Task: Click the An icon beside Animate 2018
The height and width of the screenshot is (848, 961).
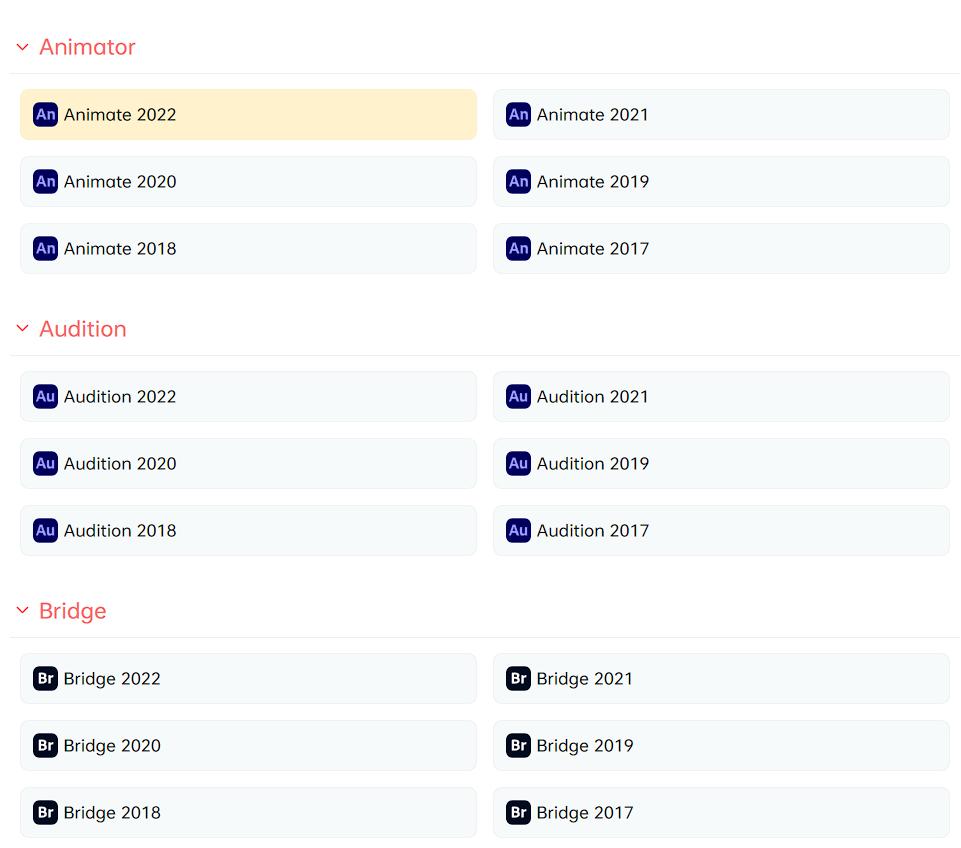Action: [x=45, y=248]
